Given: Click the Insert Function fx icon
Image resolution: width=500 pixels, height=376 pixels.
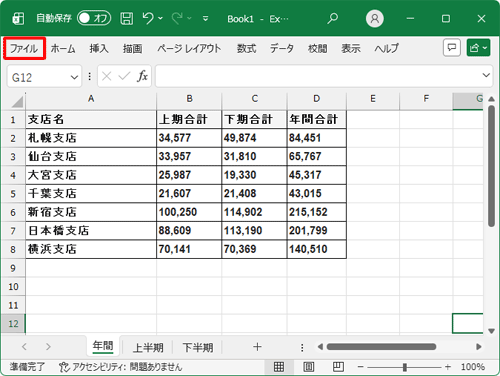Looking at the screenshot, I should [x=142, y=76].
